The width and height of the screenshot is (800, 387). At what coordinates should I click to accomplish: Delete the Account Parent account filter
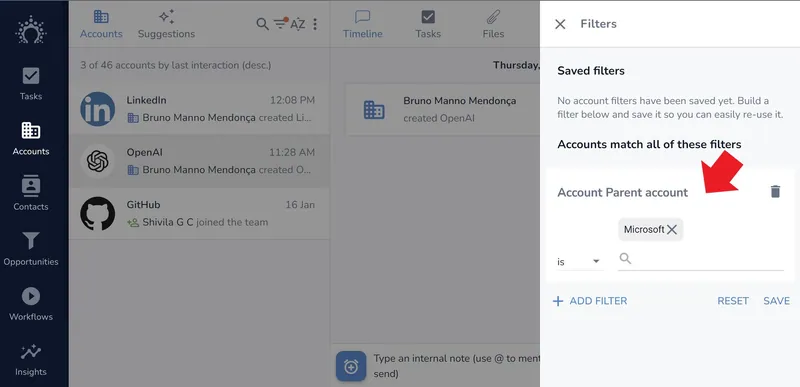point(775,192)
